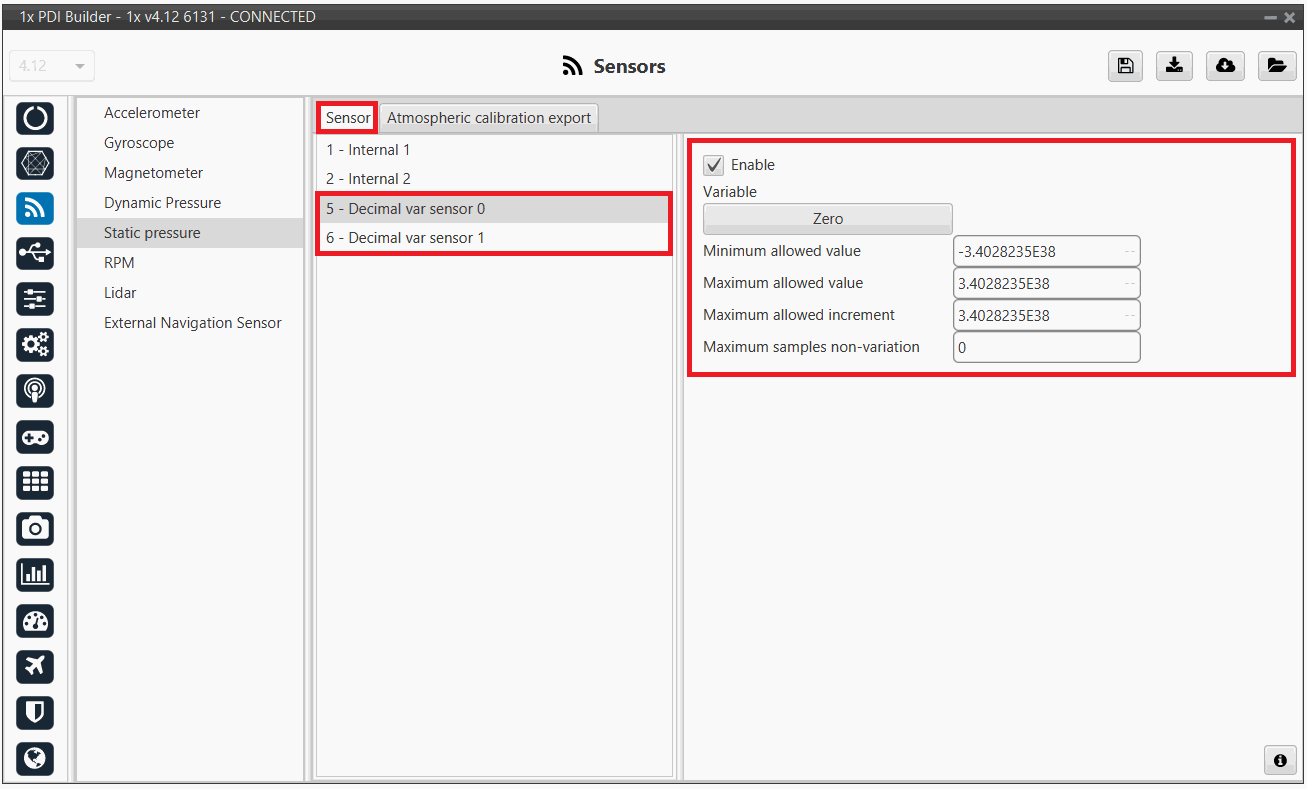Select External Navigation Sensor entry
Screen dimensions: 1307x789
pos(192,323)
